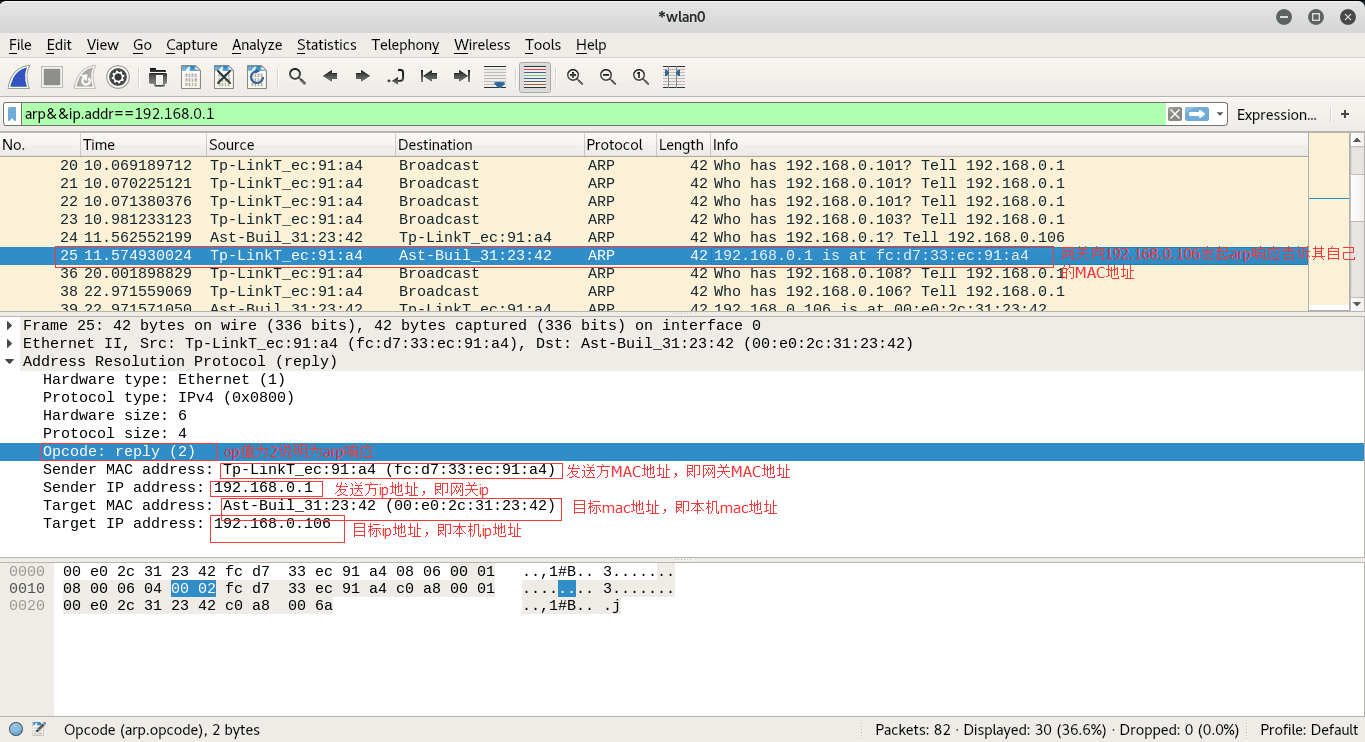Open the Tools menu
This screenshot has height=742, width=1365.
543,45
